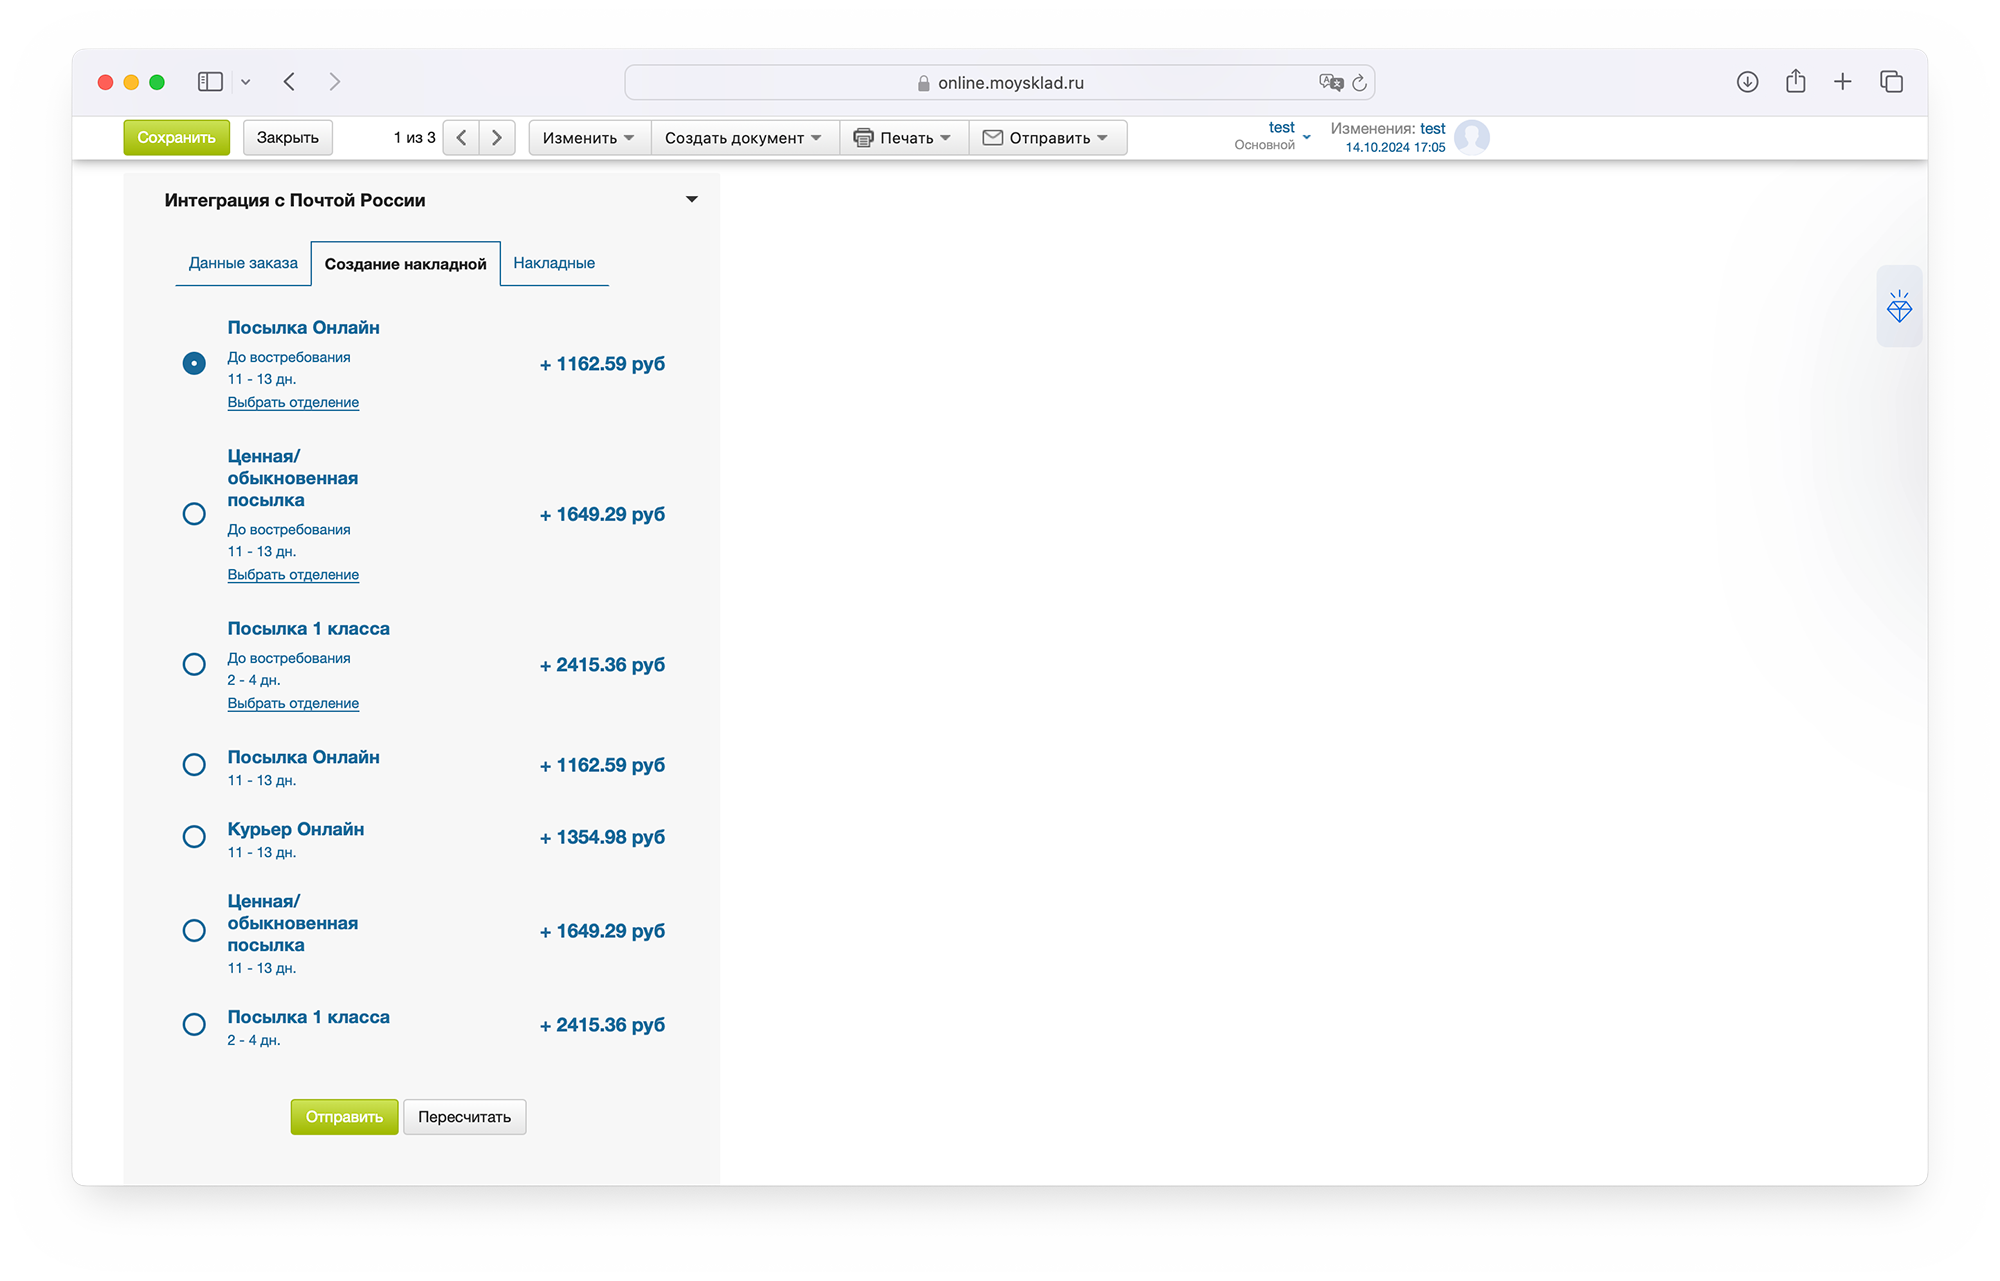Click Выбрать отделение under Посылка Онлайн
The height and width of the screenshot is (1281, 2000).
click(293, 402)
